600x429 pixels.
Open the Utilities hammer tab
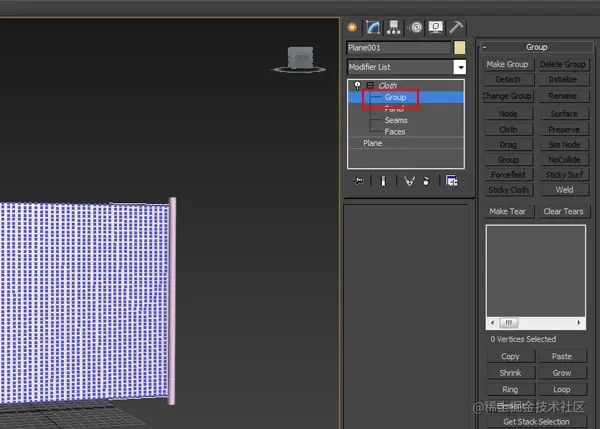[456, 27]
